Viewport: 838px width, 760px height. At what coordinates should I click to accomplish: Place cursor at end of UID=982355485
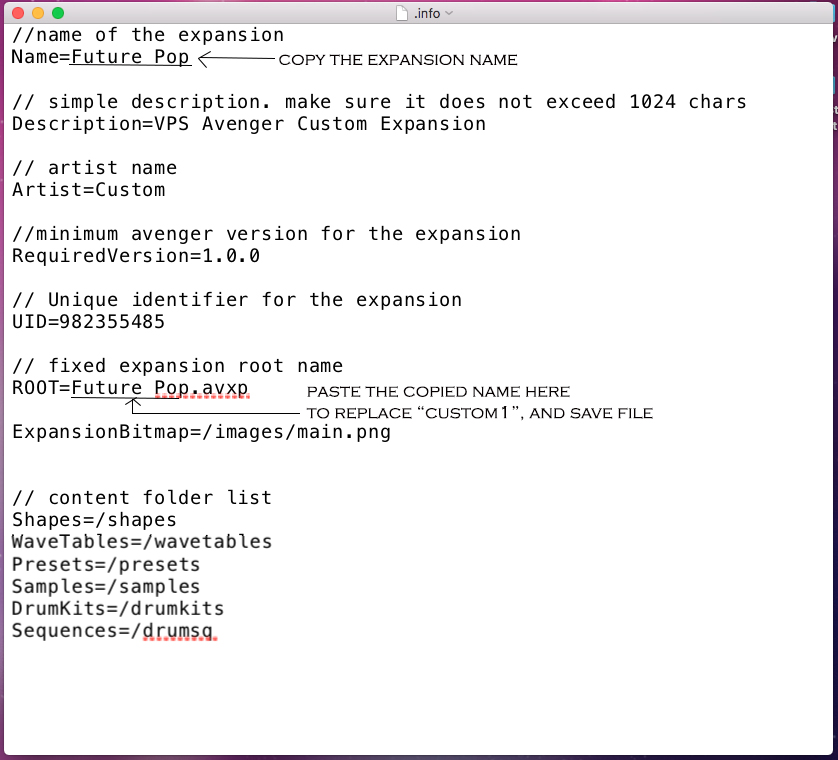point(165,322)
